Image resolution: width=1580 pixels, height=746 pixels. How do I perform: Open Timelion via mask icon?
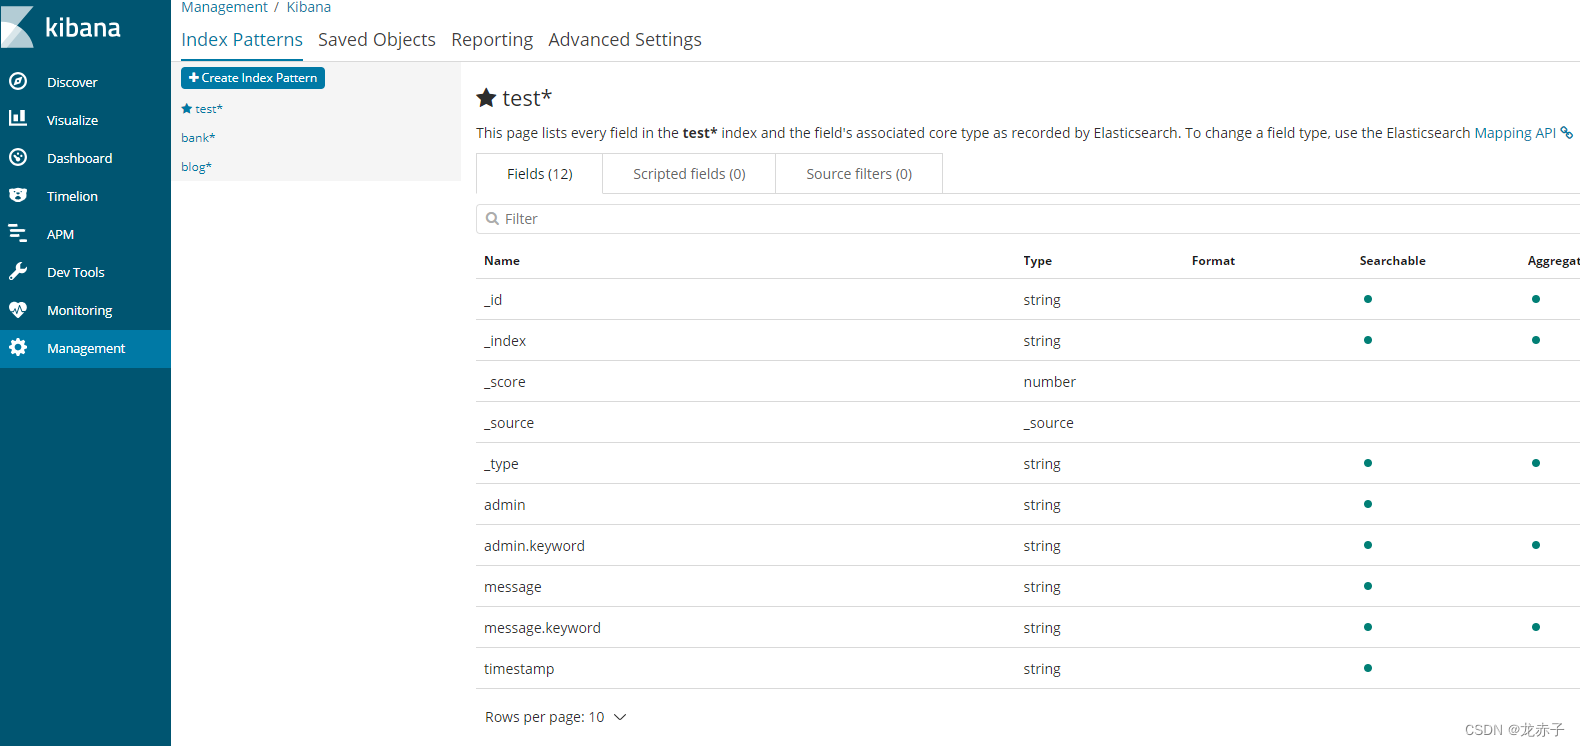coord(18,195)
